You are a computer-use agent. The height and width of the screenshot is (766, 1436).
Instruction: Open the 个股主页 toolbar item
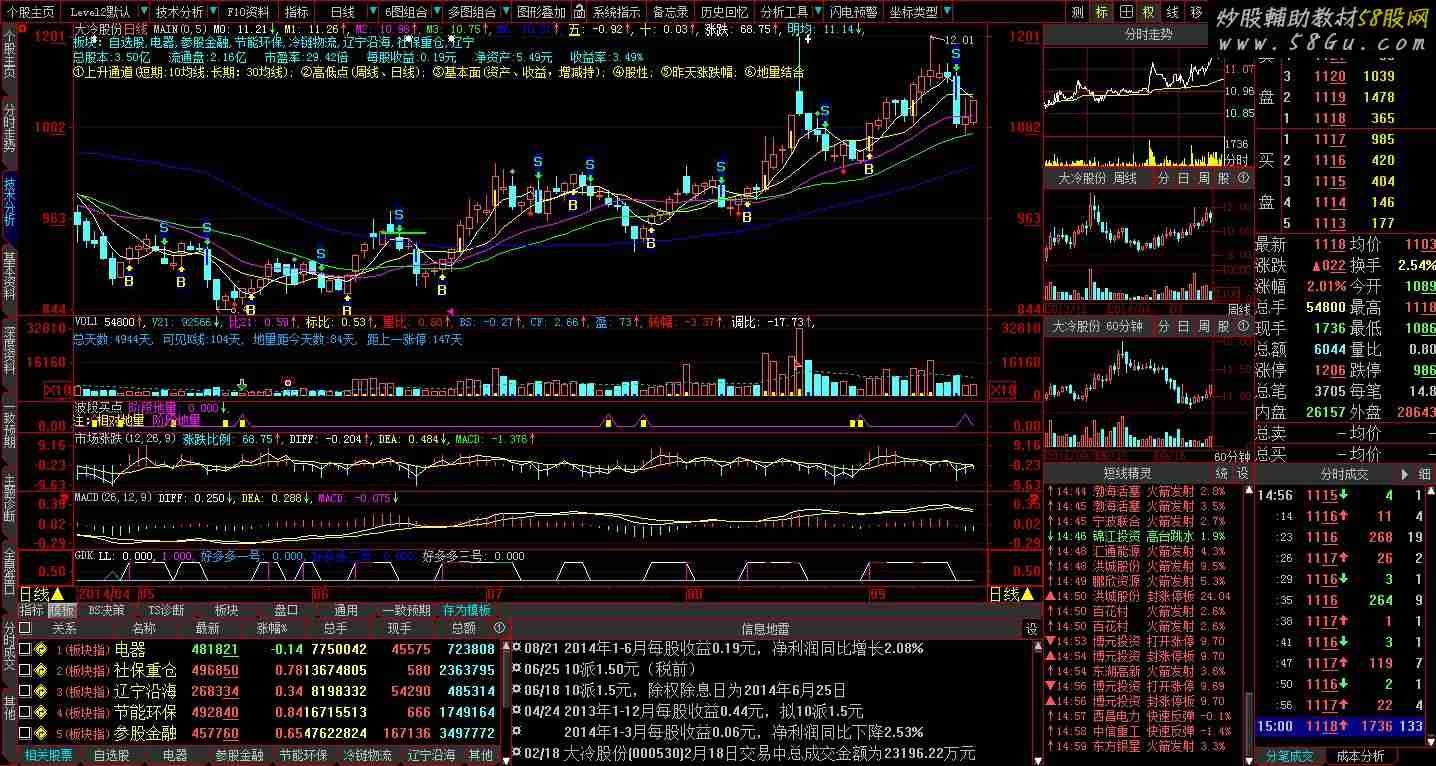[30, 12]
